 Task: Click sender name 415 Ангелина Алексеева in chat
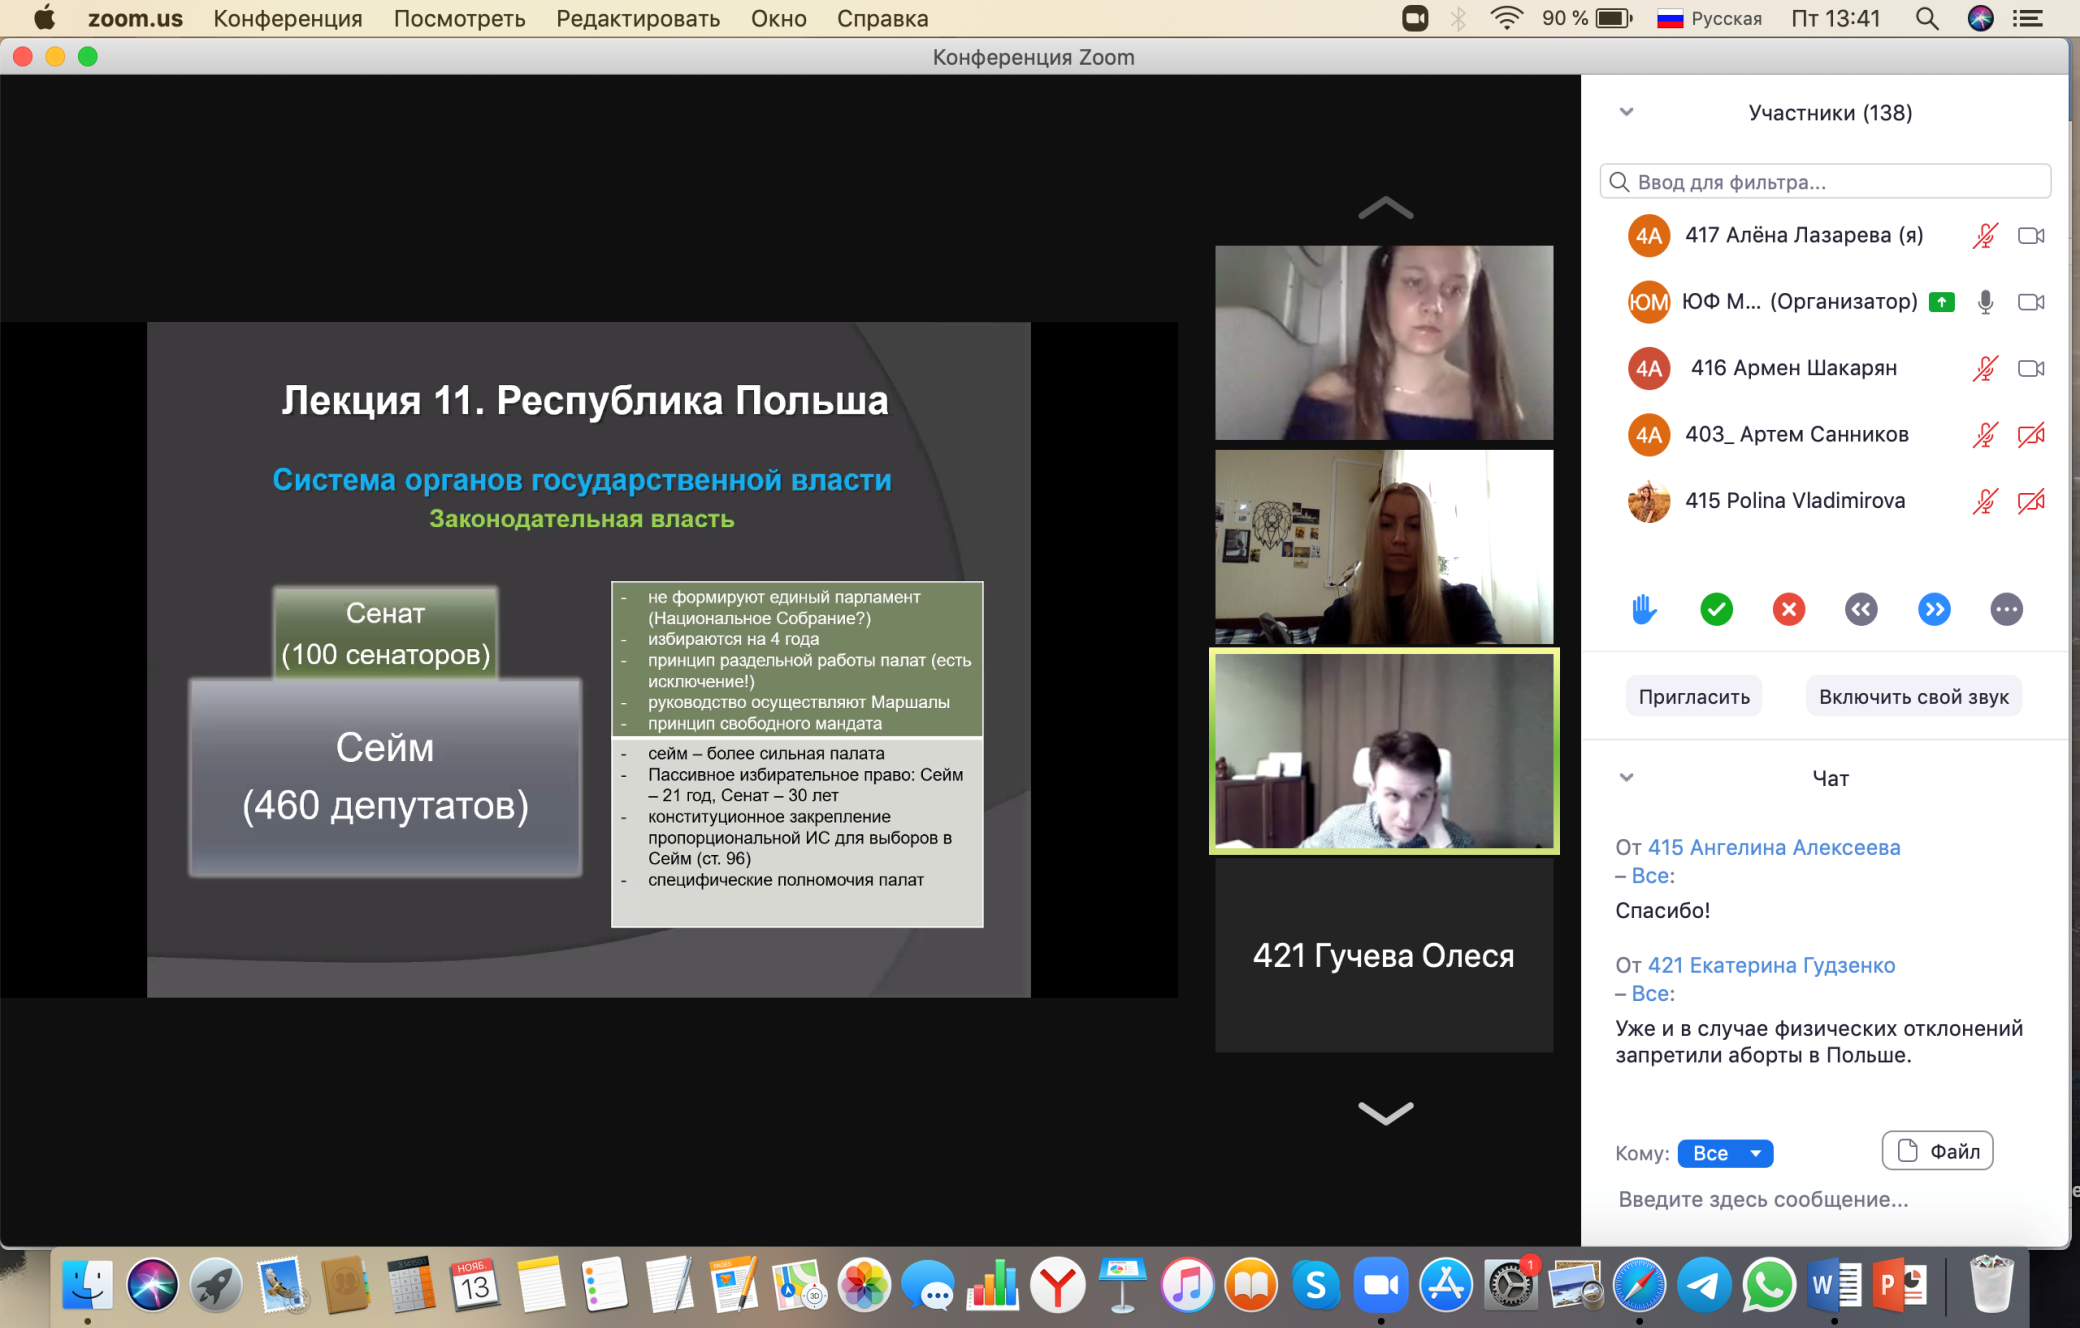[1774, 847]
